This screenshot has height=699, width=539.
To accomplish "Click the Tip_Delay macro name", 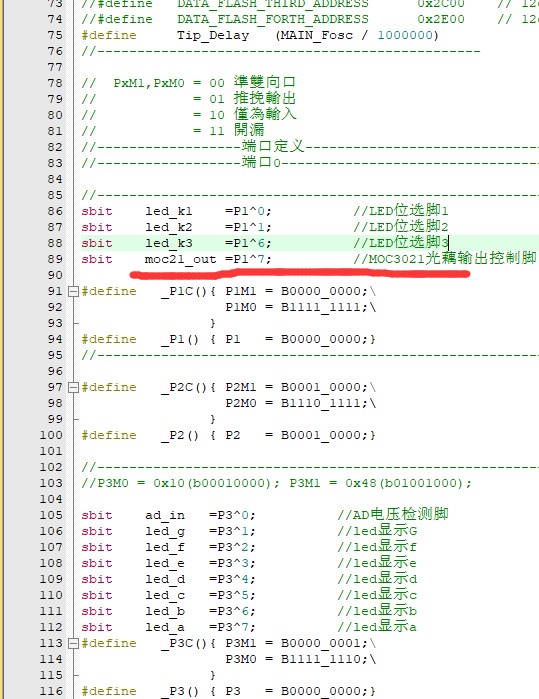I will pos(213,36).
